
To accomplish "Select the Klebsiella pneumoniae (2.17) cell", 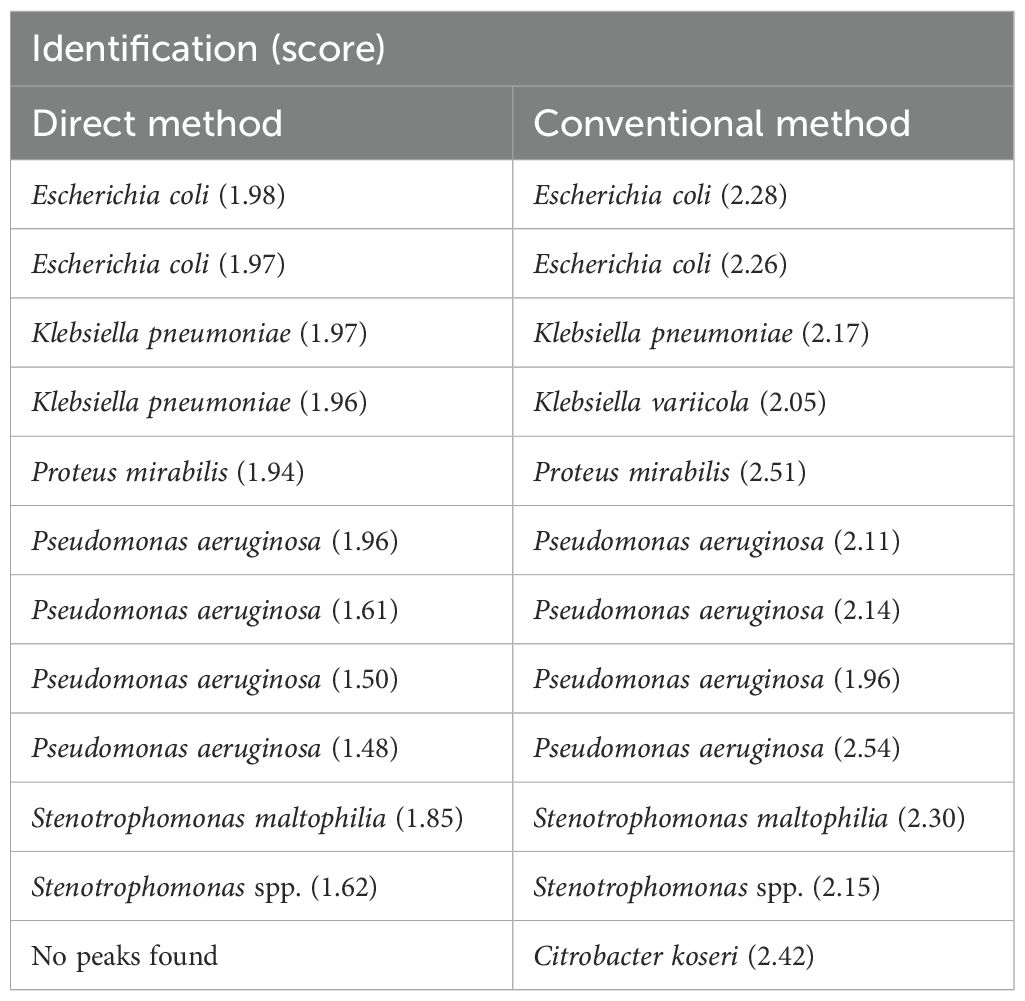I will coord(701,333).
